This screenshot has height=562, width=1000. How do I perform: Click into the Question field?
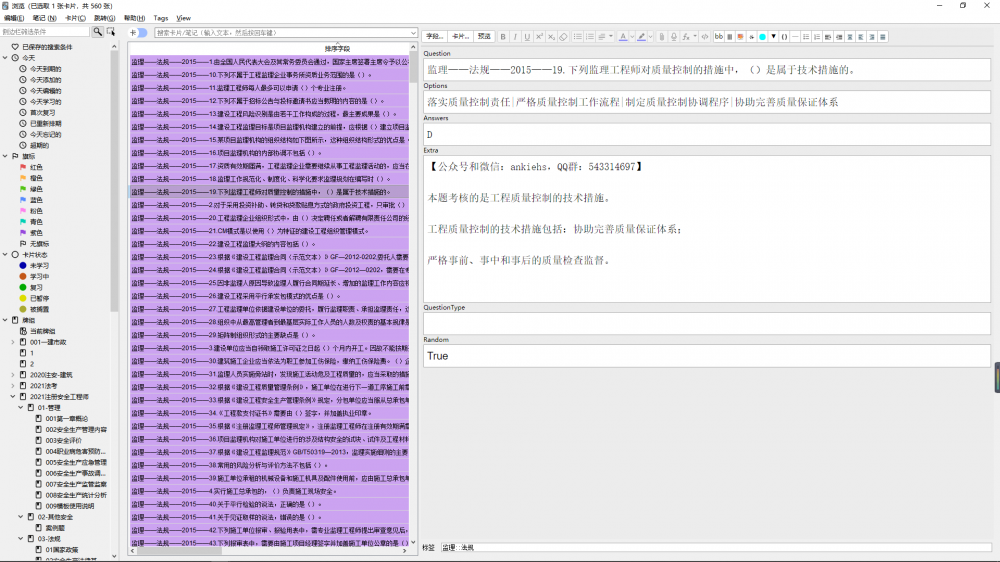(707, 70)
